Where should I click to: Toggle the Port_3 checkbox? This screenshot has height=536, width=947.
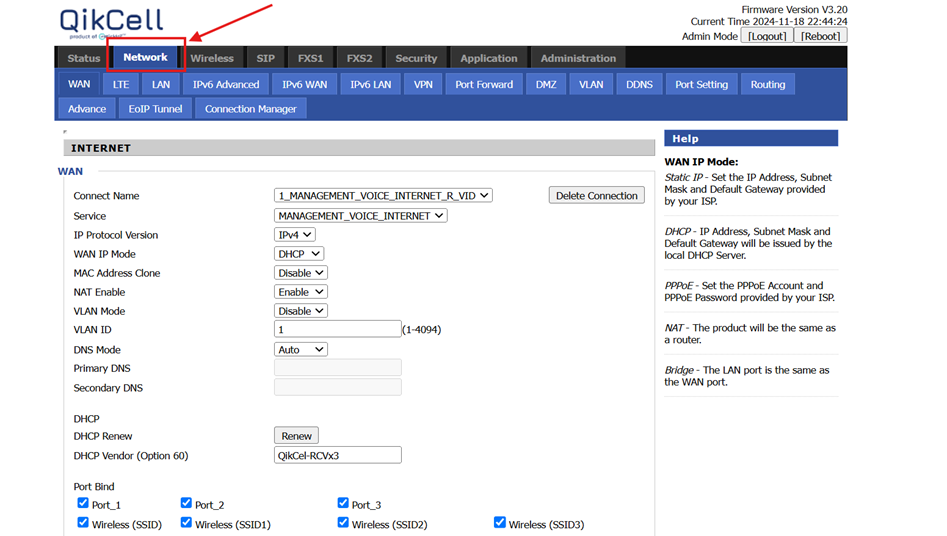click(343, 503)
